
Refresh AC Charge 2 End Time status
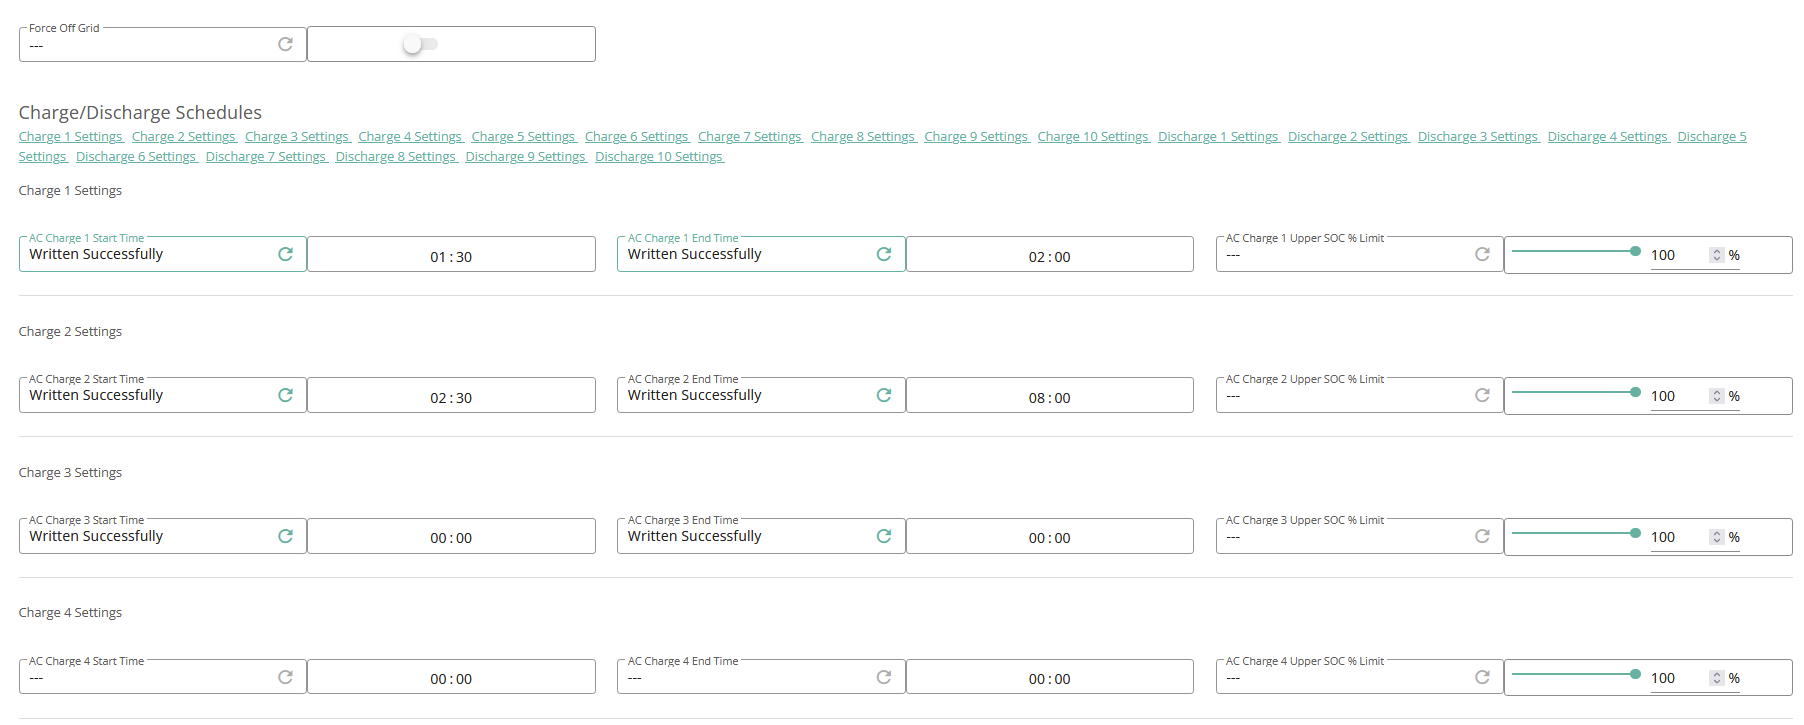[884, 395]
